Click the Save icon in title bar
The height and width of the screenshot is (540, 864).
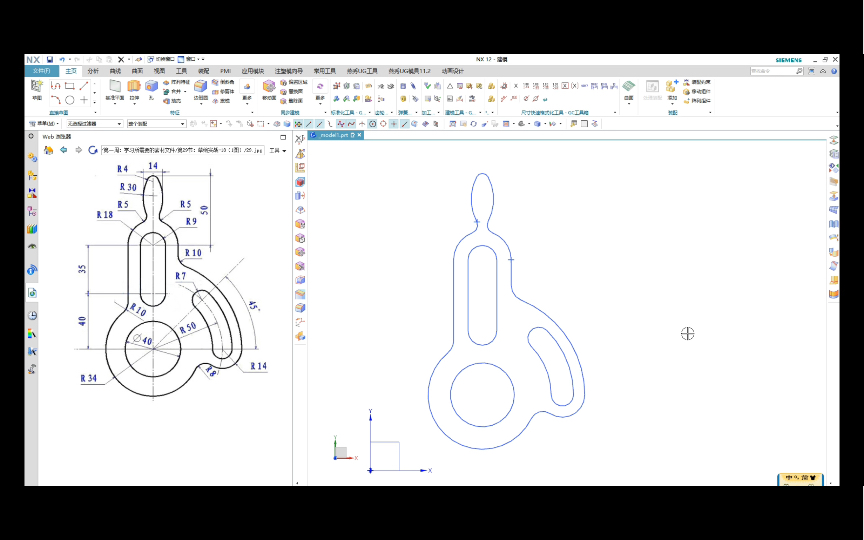coord(50,59)
